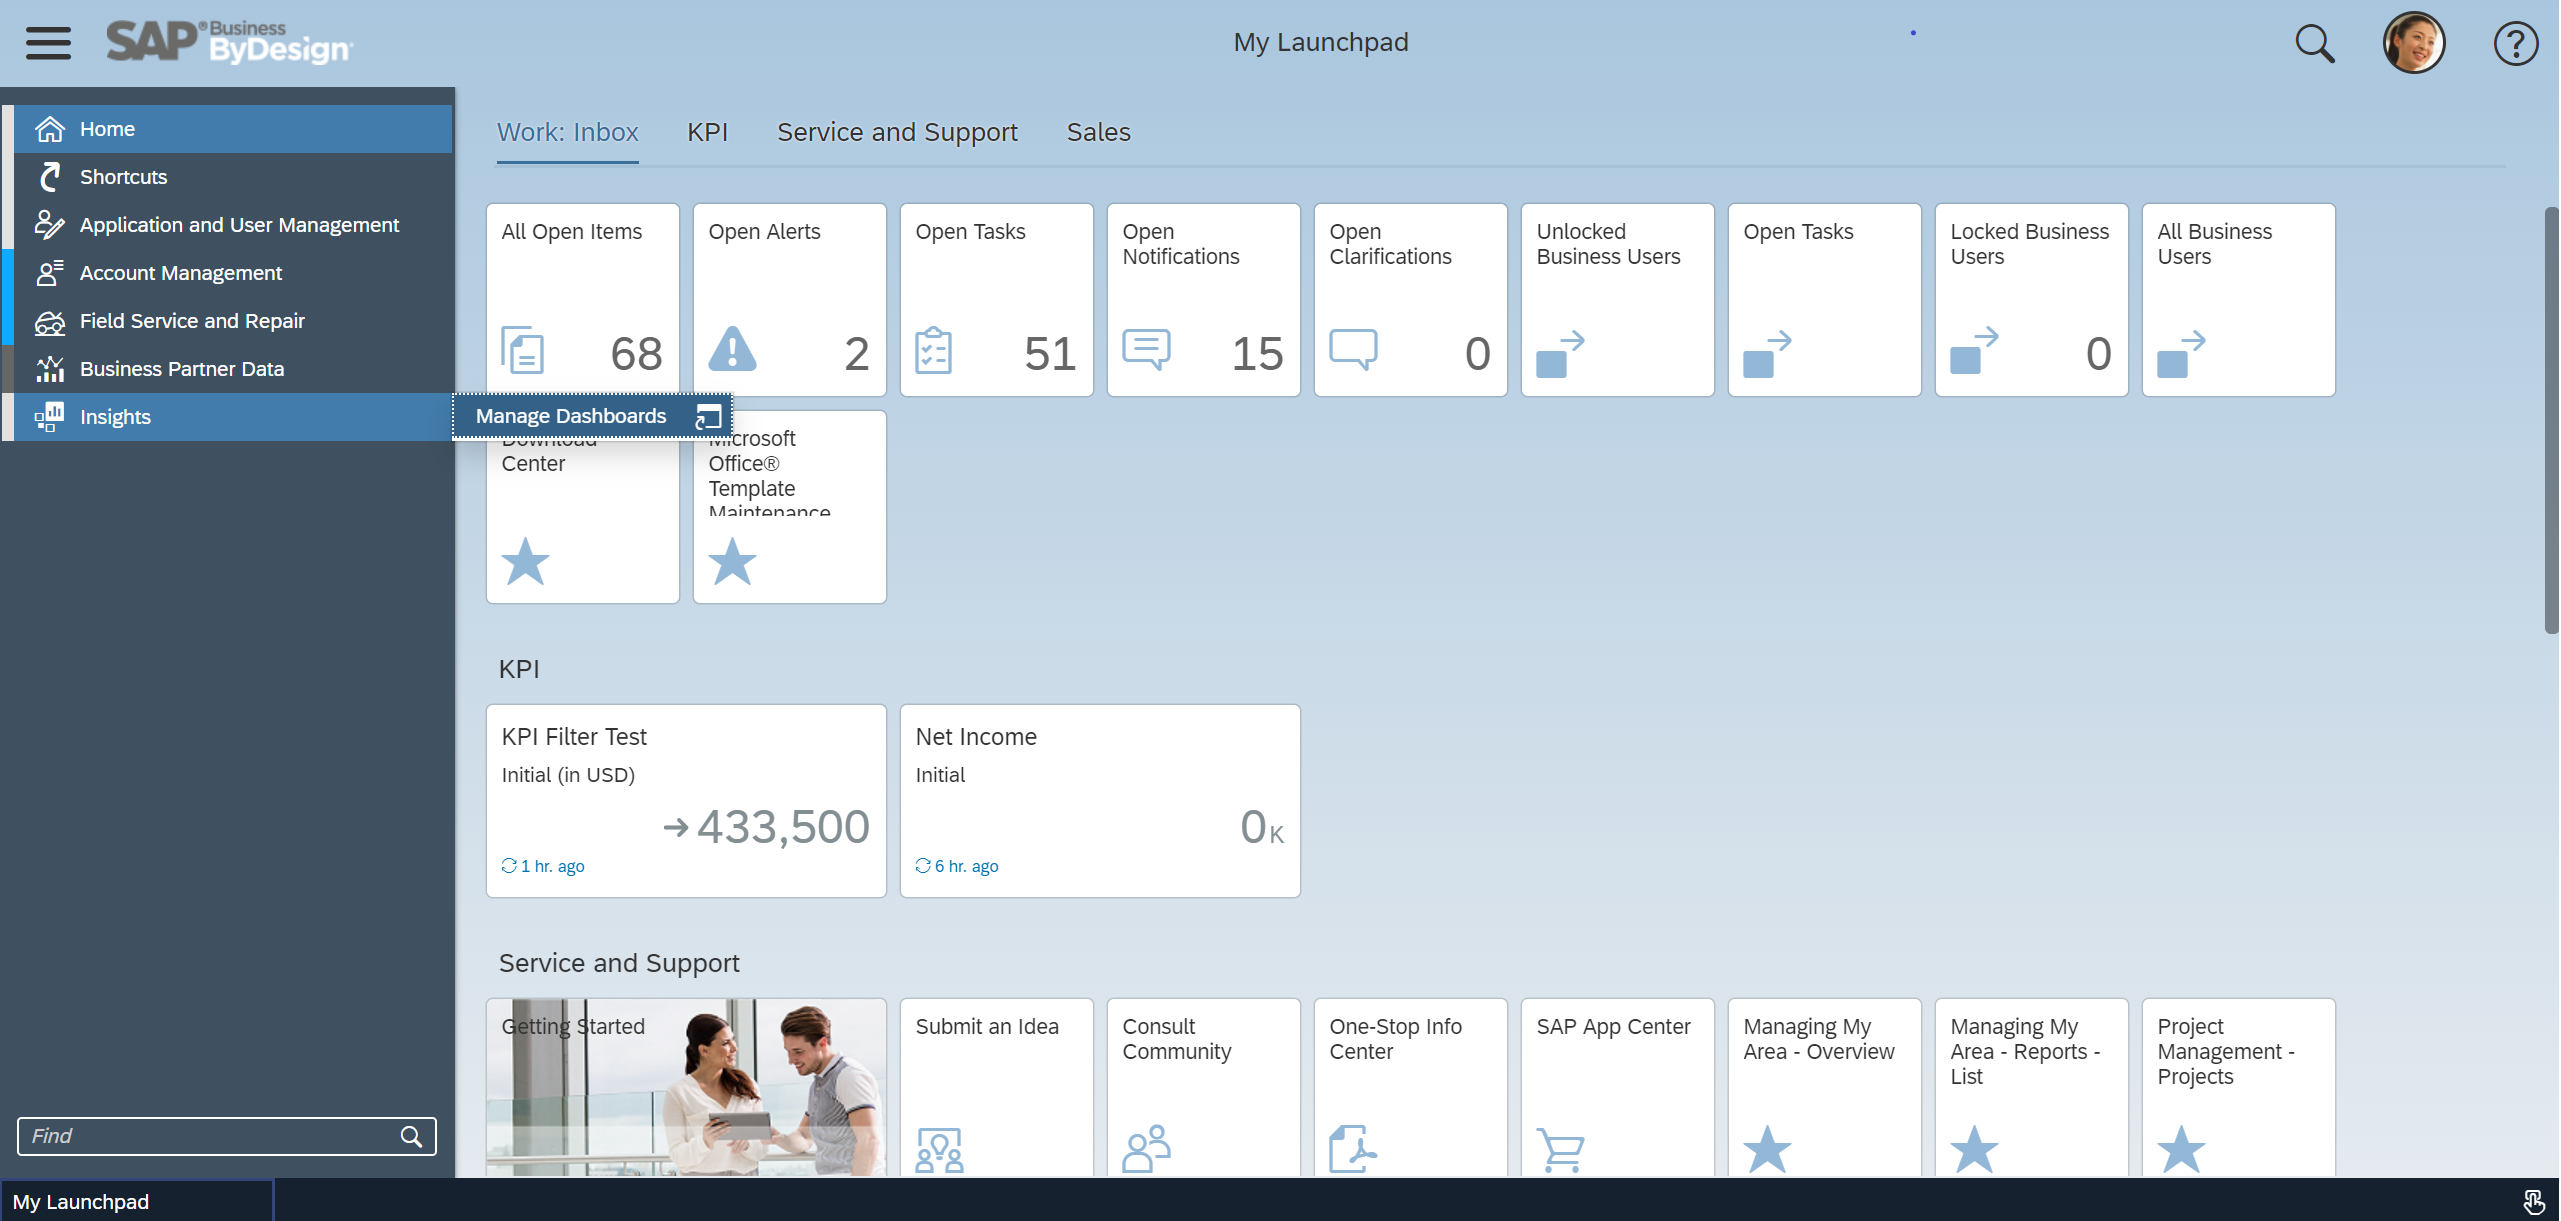Open Manage Dashboards from Insights flyout
The height and width of the screenshot is (1221, 2561).
tap(592, 416)
